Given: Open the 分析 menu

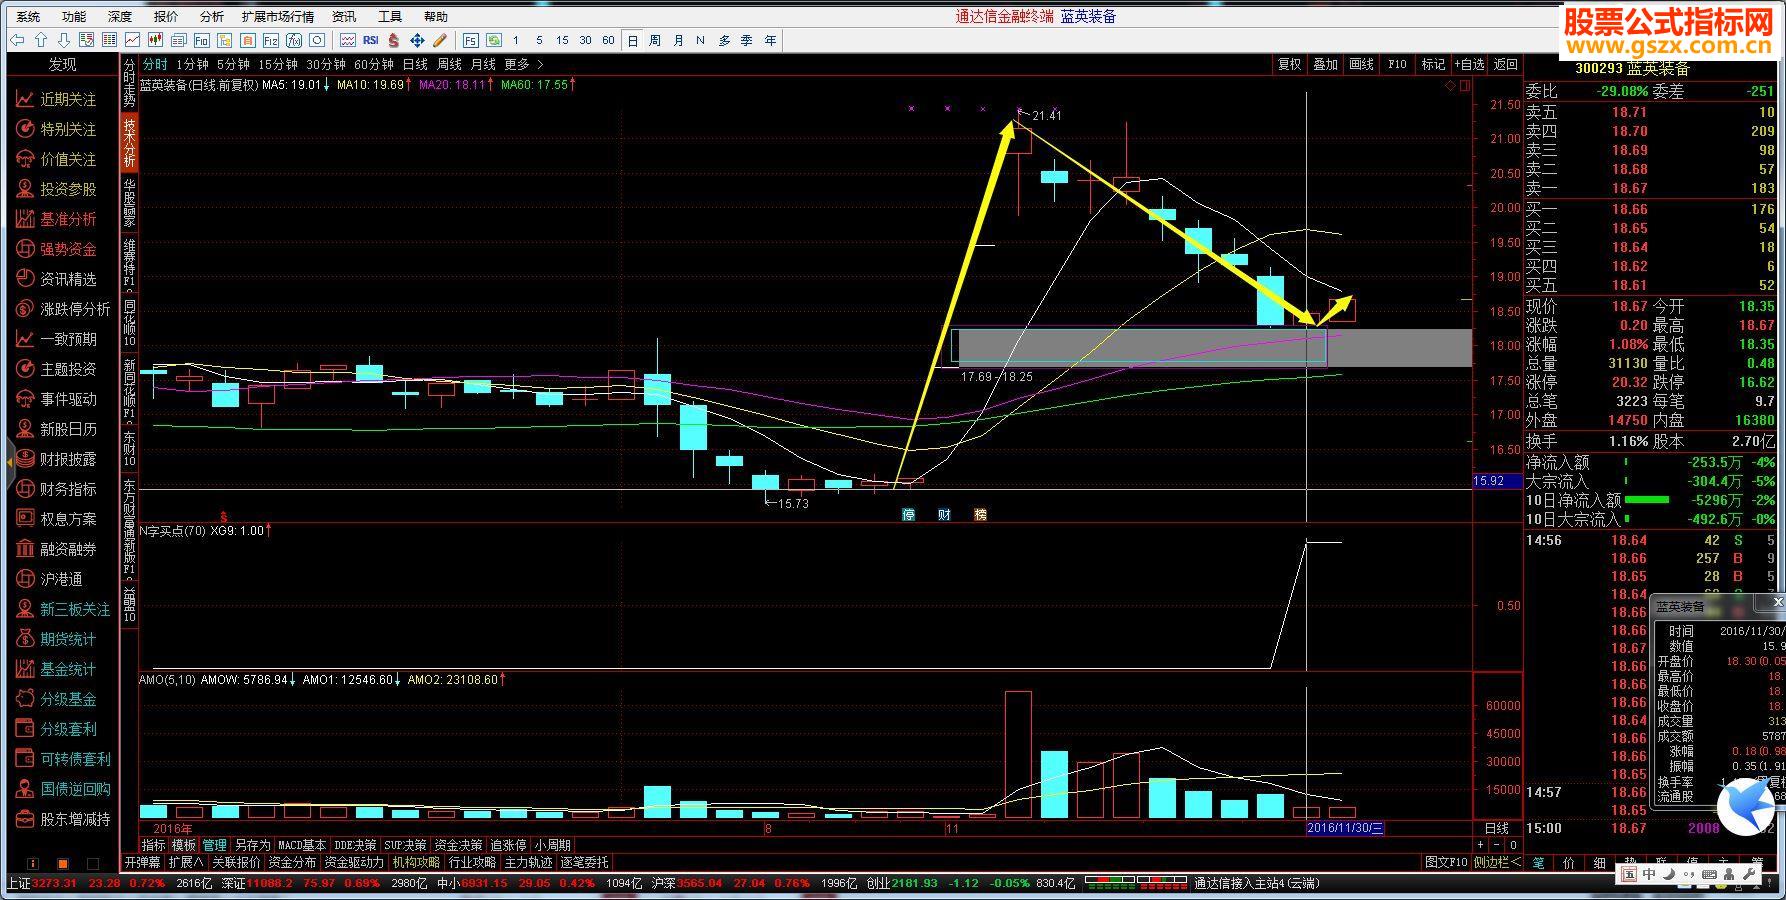Looking at the screenshot, I should point(212,16).
